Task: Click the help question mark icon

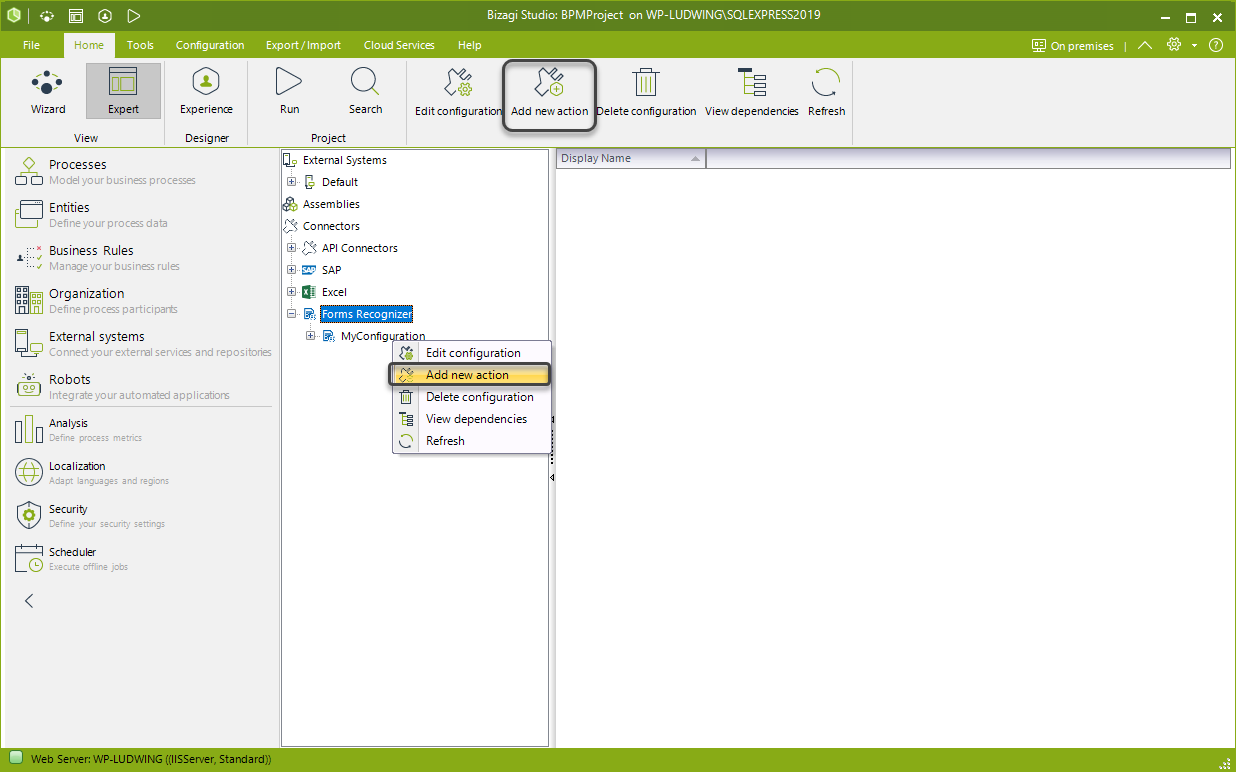Action: (x=1216, y=45)
